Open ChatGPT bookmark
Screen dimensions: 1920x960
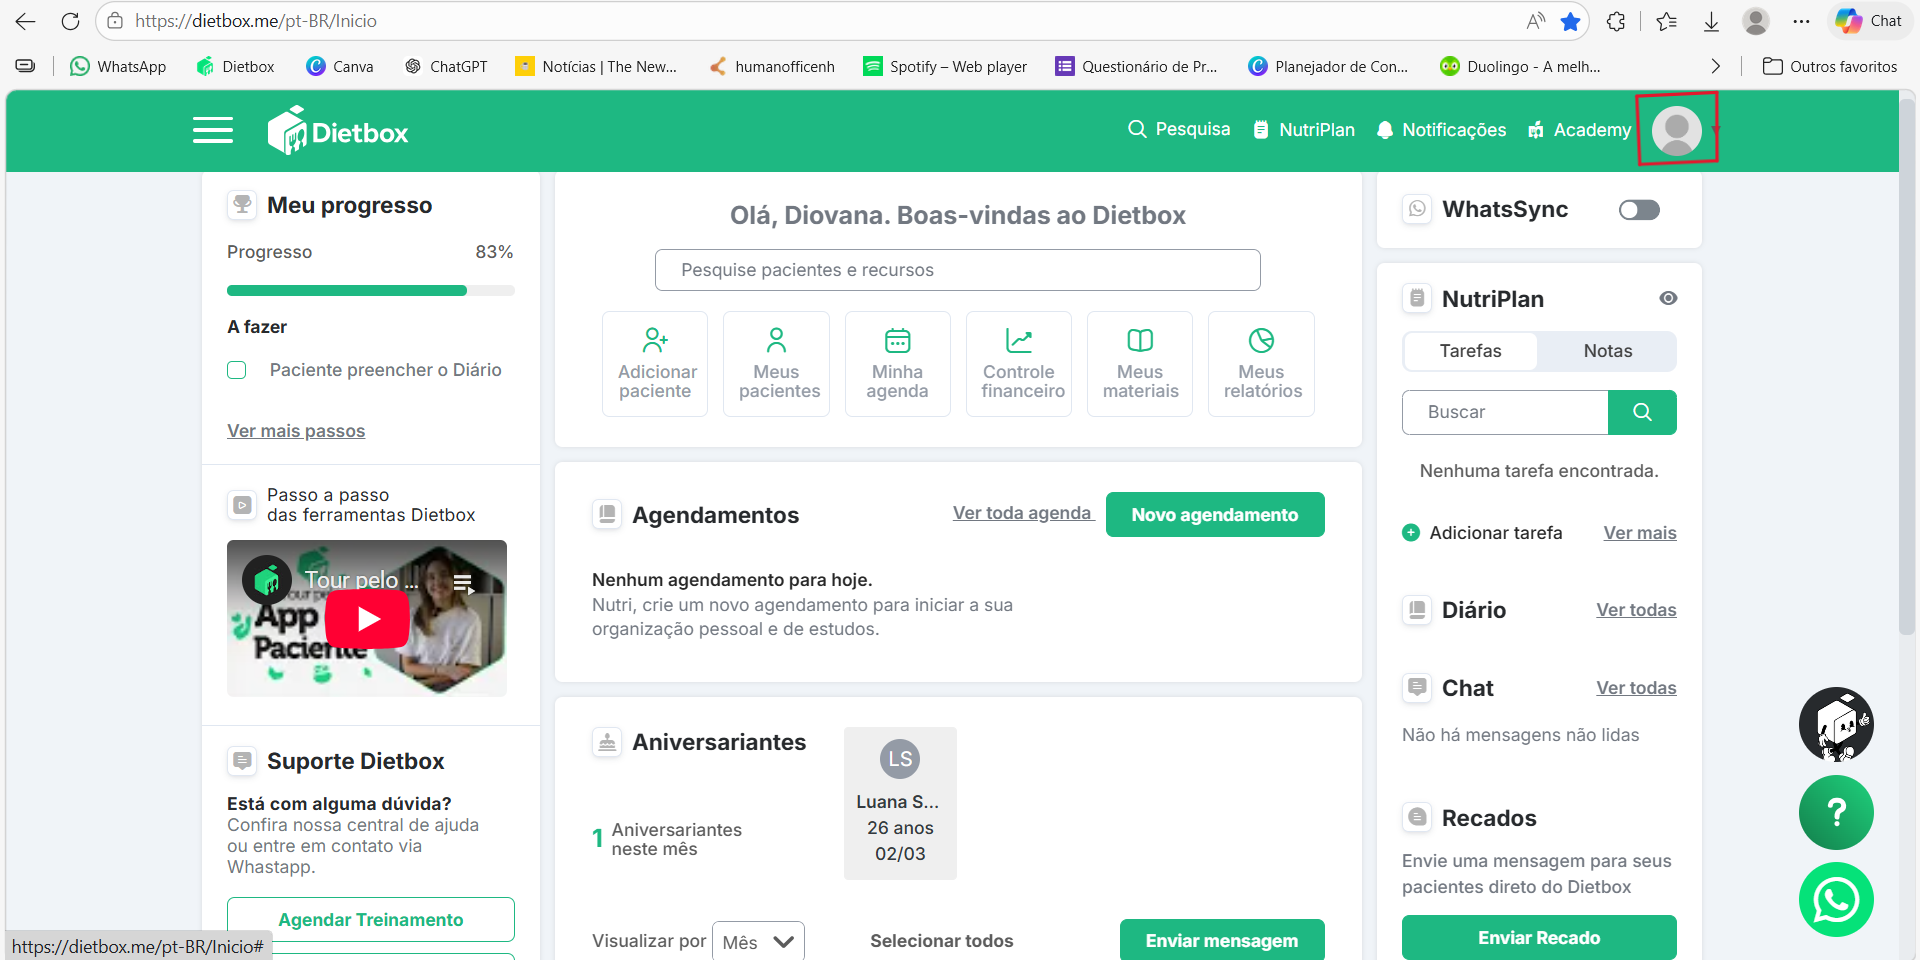tap(446, 66)
